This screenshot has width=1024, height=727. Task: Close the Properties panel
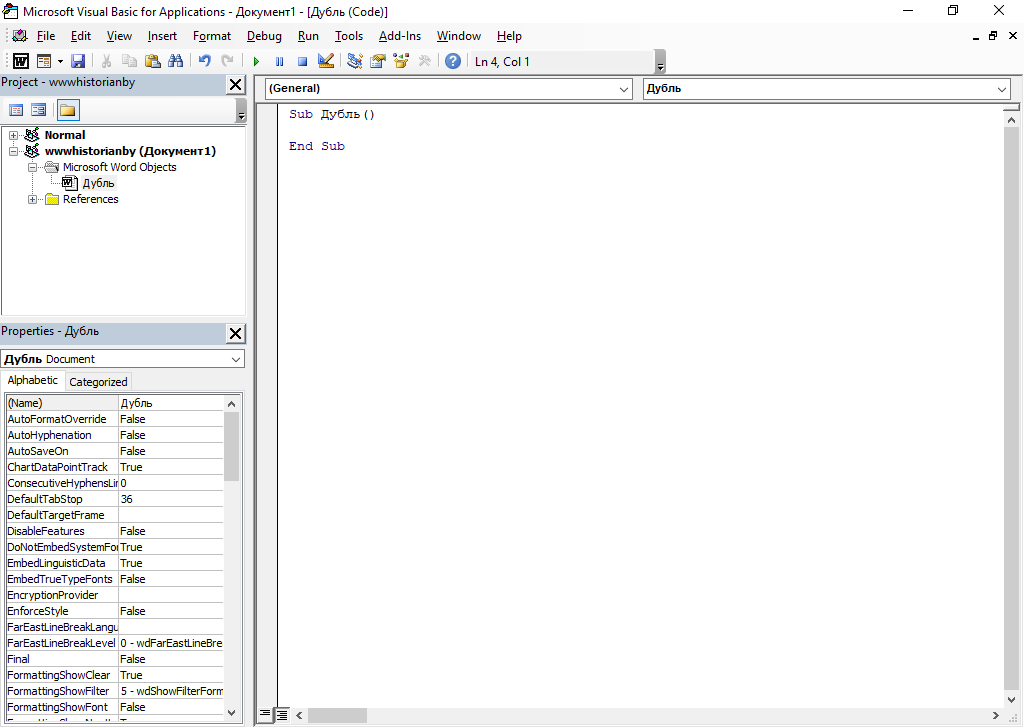click(x=235, y=333)
